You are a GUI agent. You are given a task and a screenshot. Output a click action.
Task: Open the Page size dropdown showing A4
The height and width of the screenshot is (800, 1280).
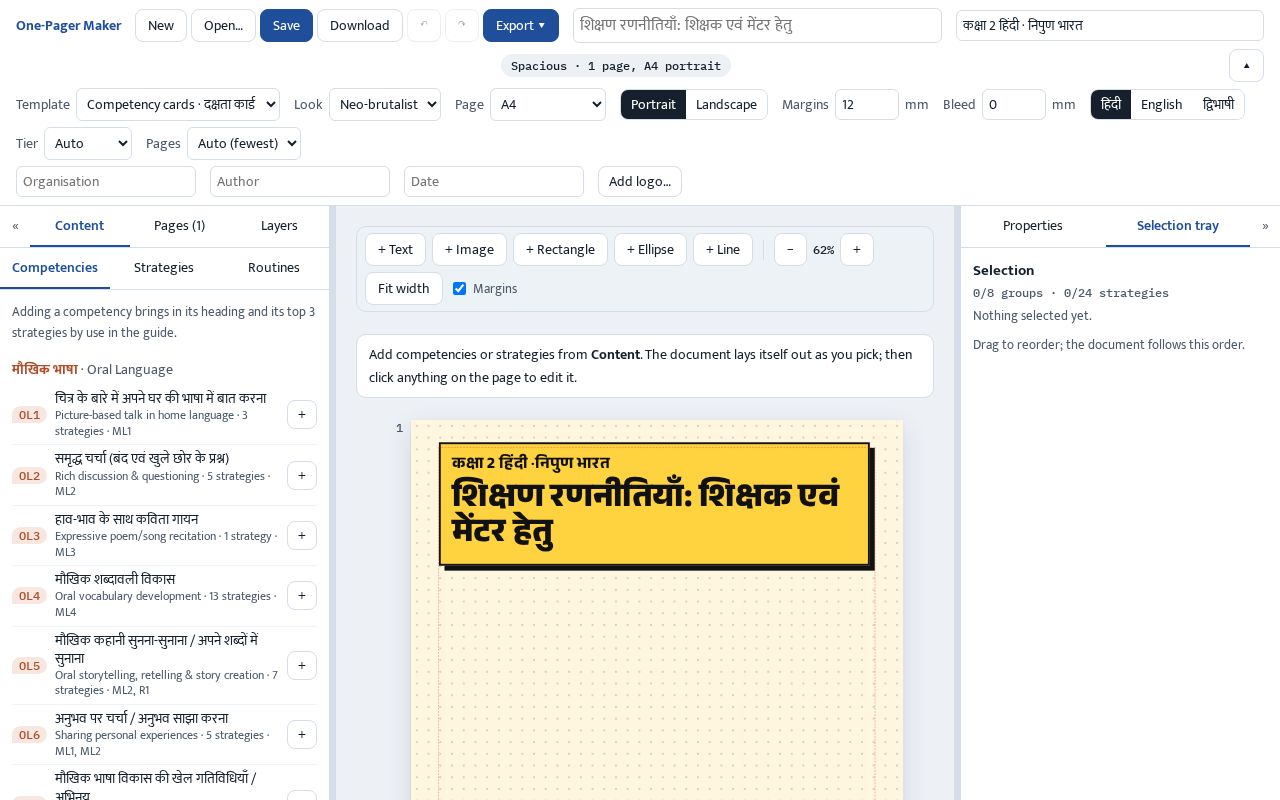(x=548, y=105)
